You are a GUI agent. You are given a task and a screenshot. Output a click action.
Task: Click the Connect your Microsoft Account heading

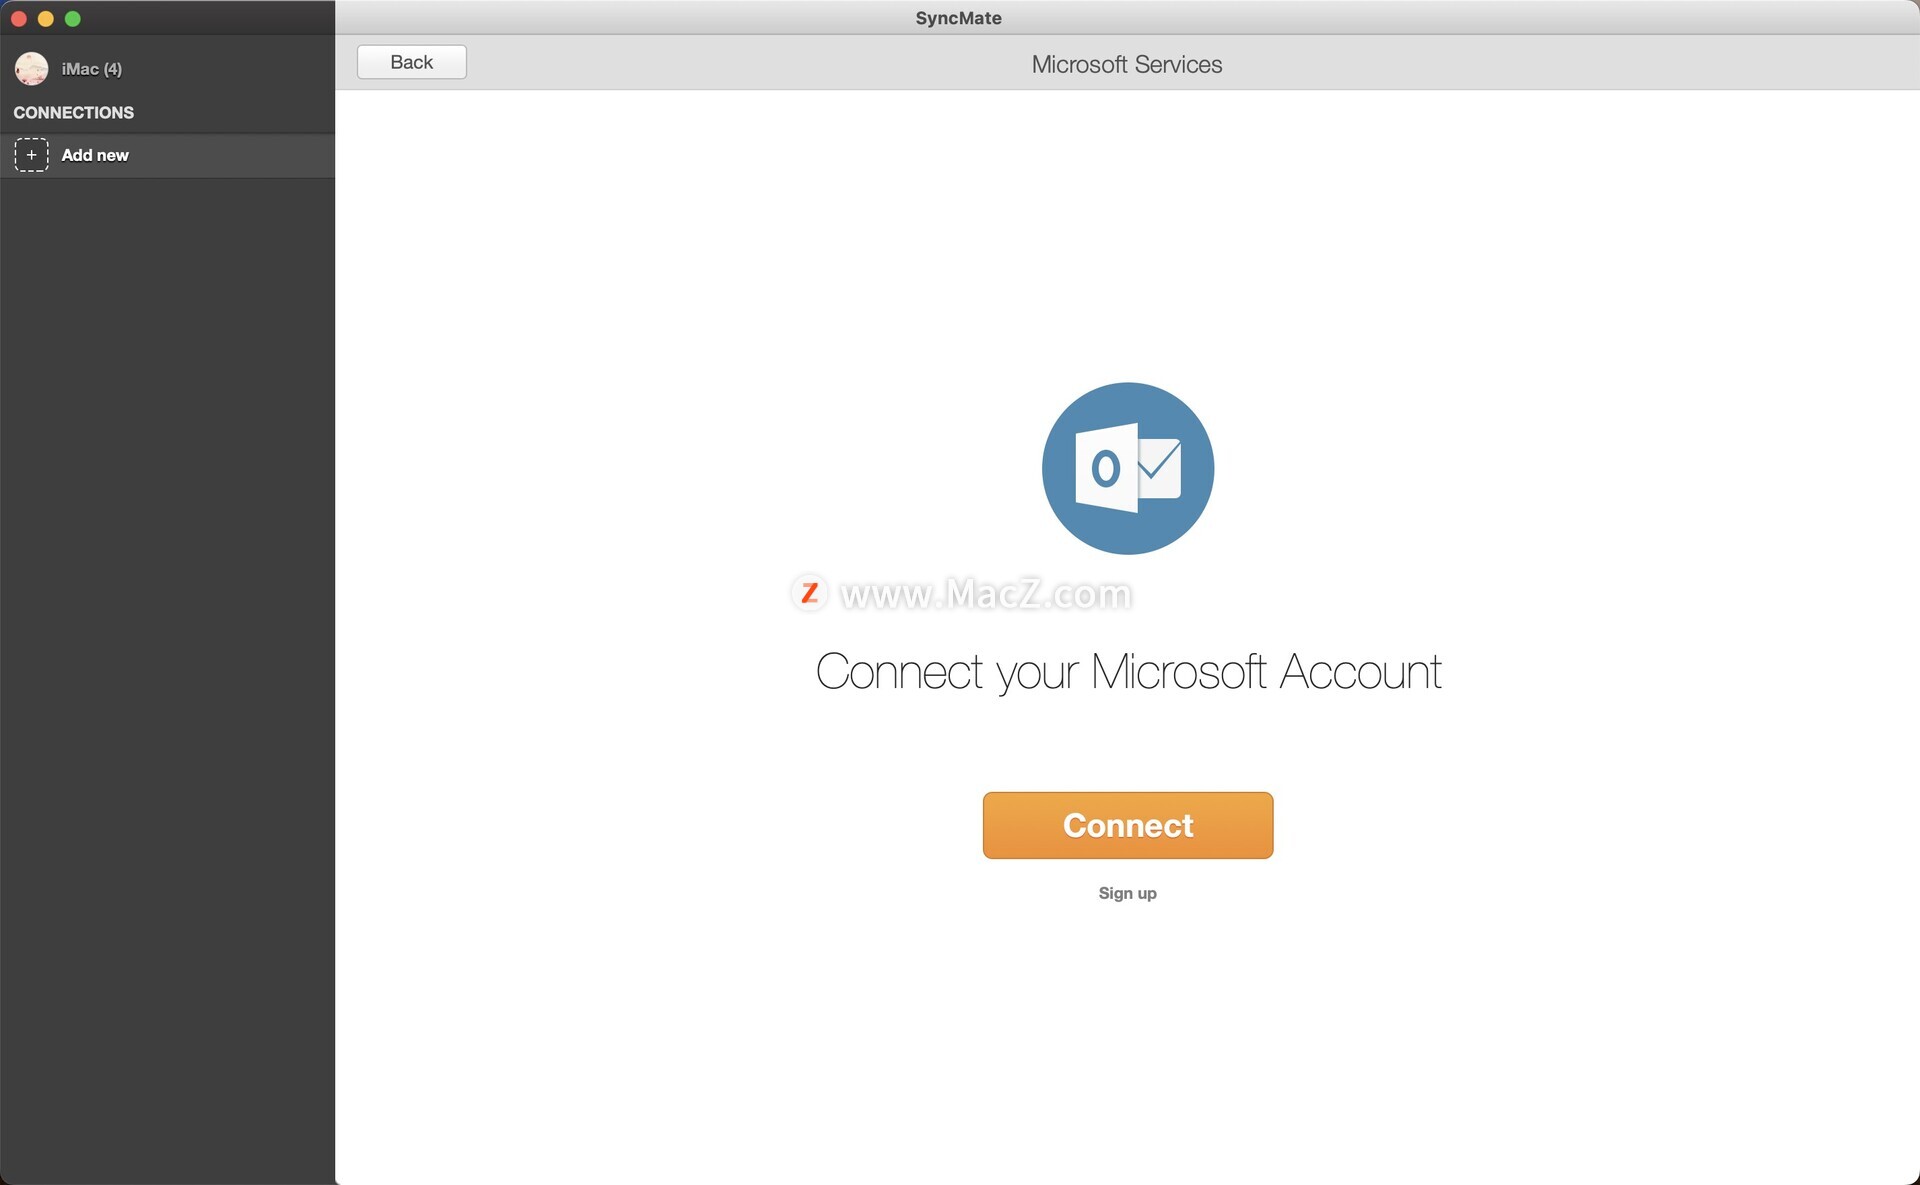click(1128, 671)
